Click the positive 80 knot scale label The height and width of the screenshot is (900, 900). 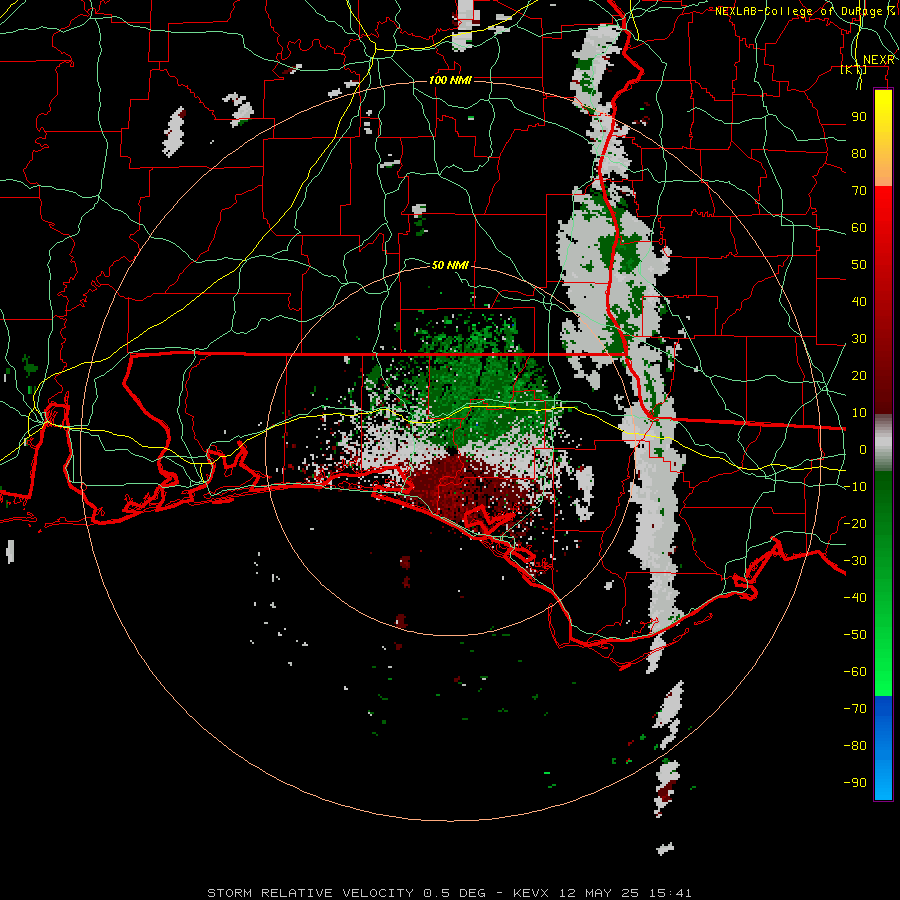tap(859, 153)
